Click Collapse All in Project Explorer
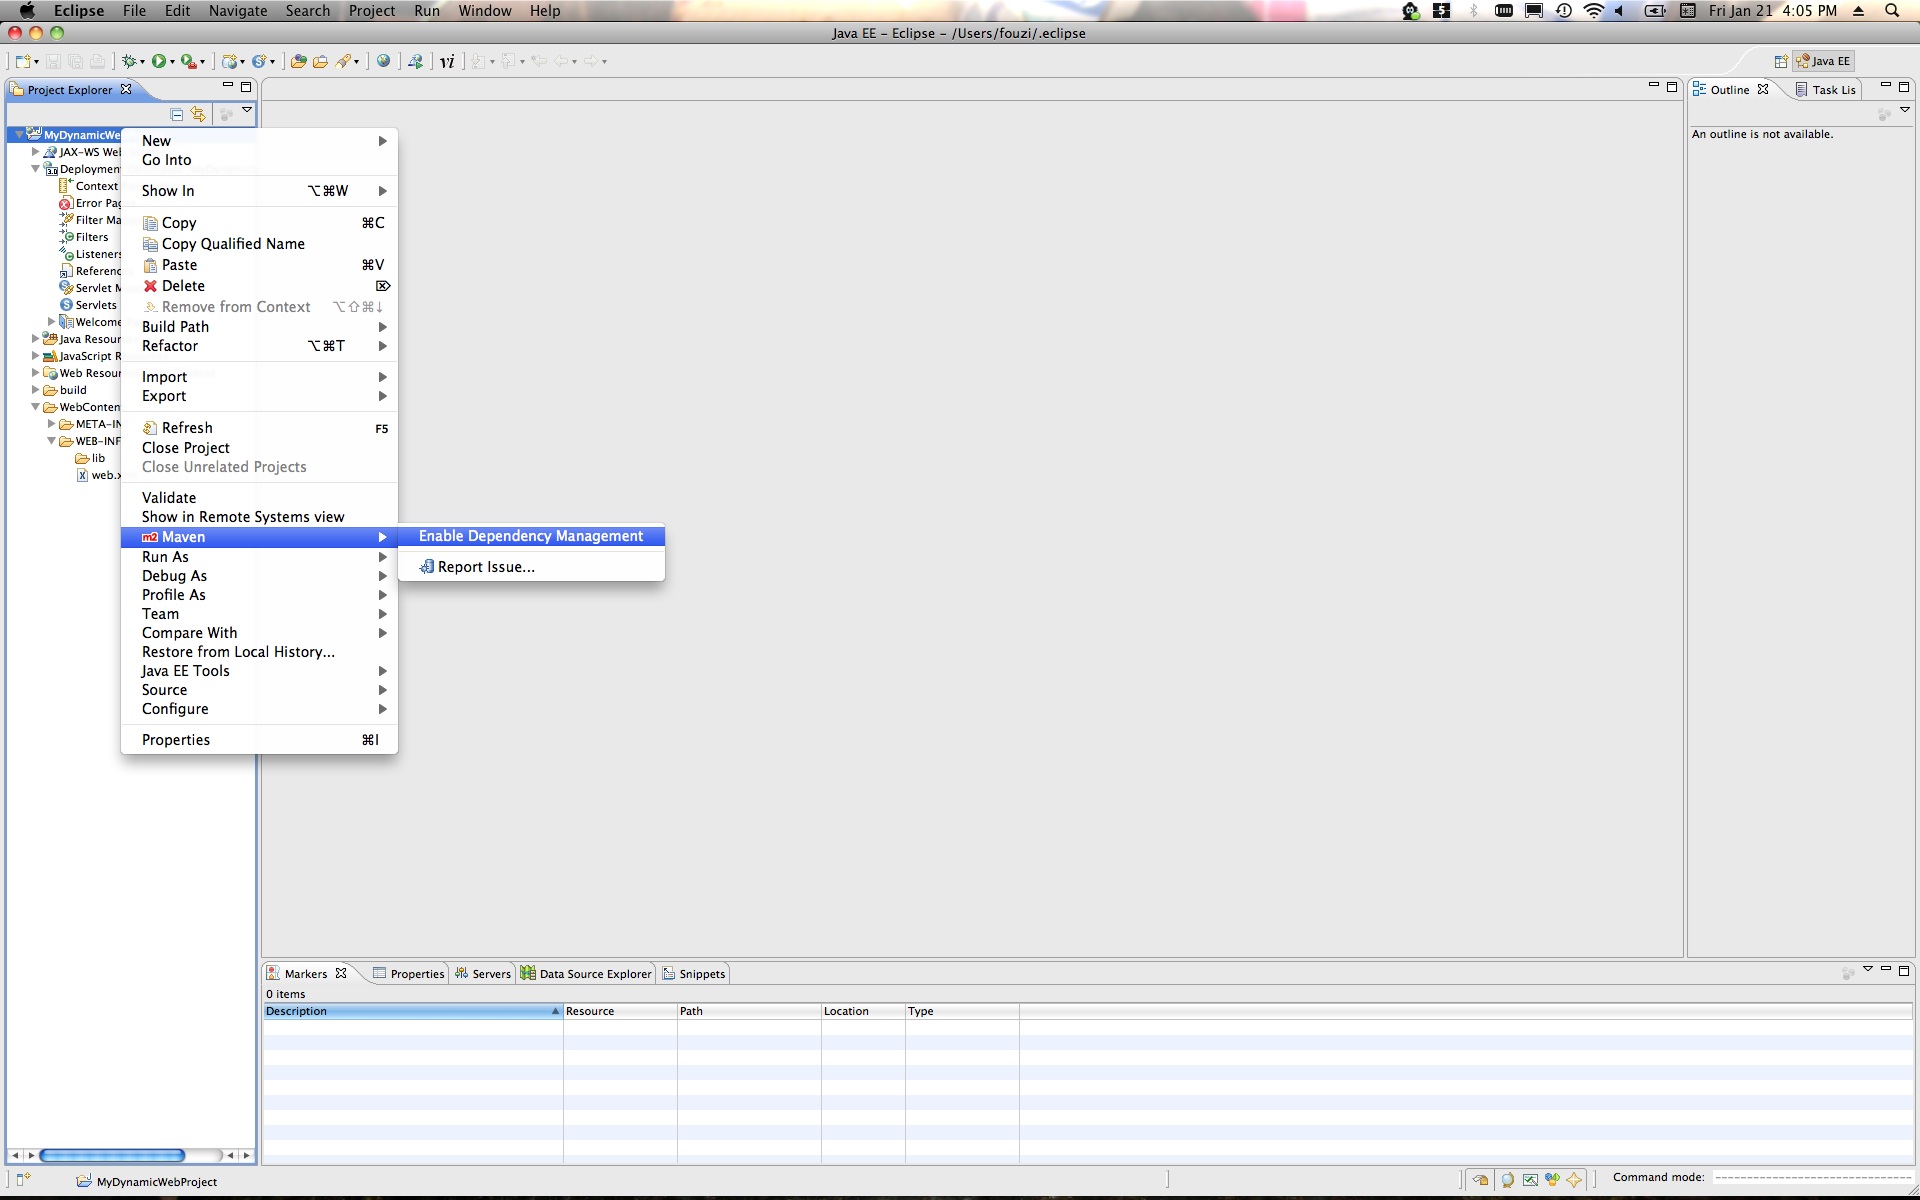Screen dimensions: 1920x1200 (177, 114)
